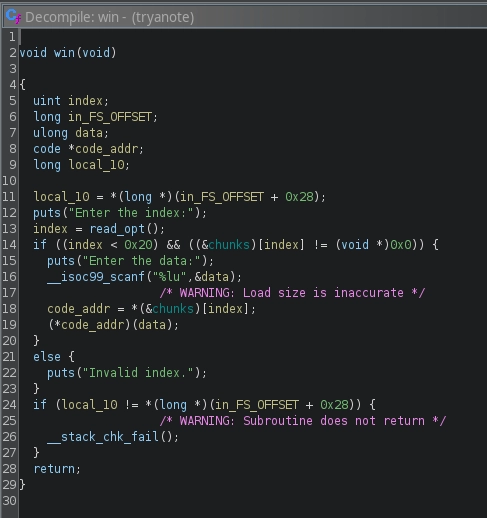
Task: Select the 0x20 constant in the condition
Action: pyautogui.click(x=138, y=245)
